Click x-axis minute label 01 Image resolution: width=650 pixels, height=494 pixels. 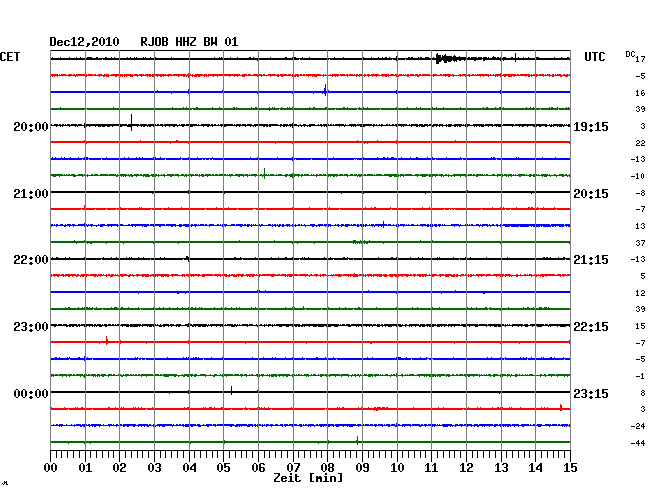tap(85, 467)
